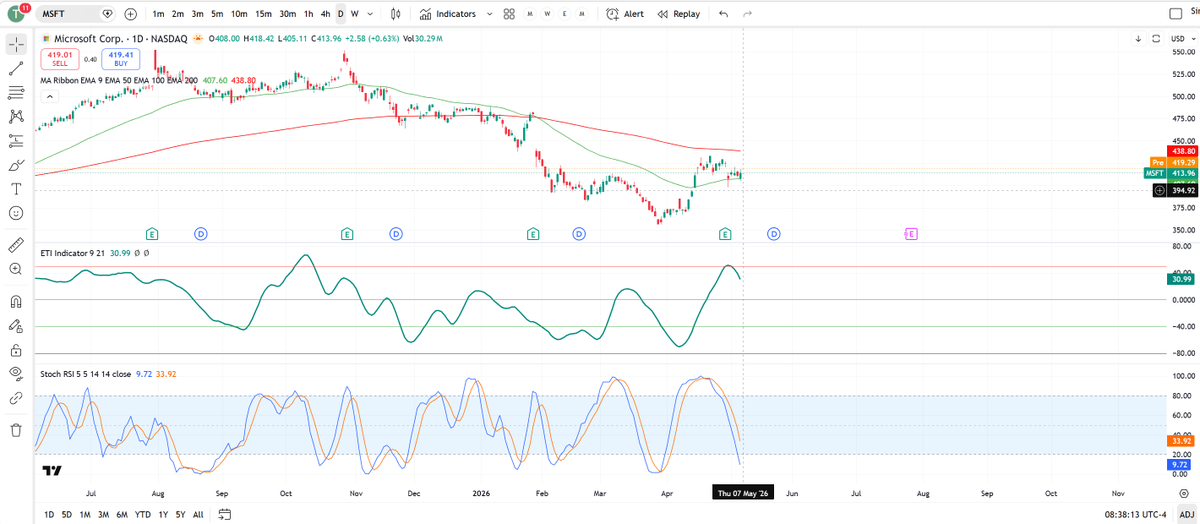Image resolution: width=1200 pixels, height=524 pixels.
Task: Select the trend line drawing tool
Action: pos(16,68)
